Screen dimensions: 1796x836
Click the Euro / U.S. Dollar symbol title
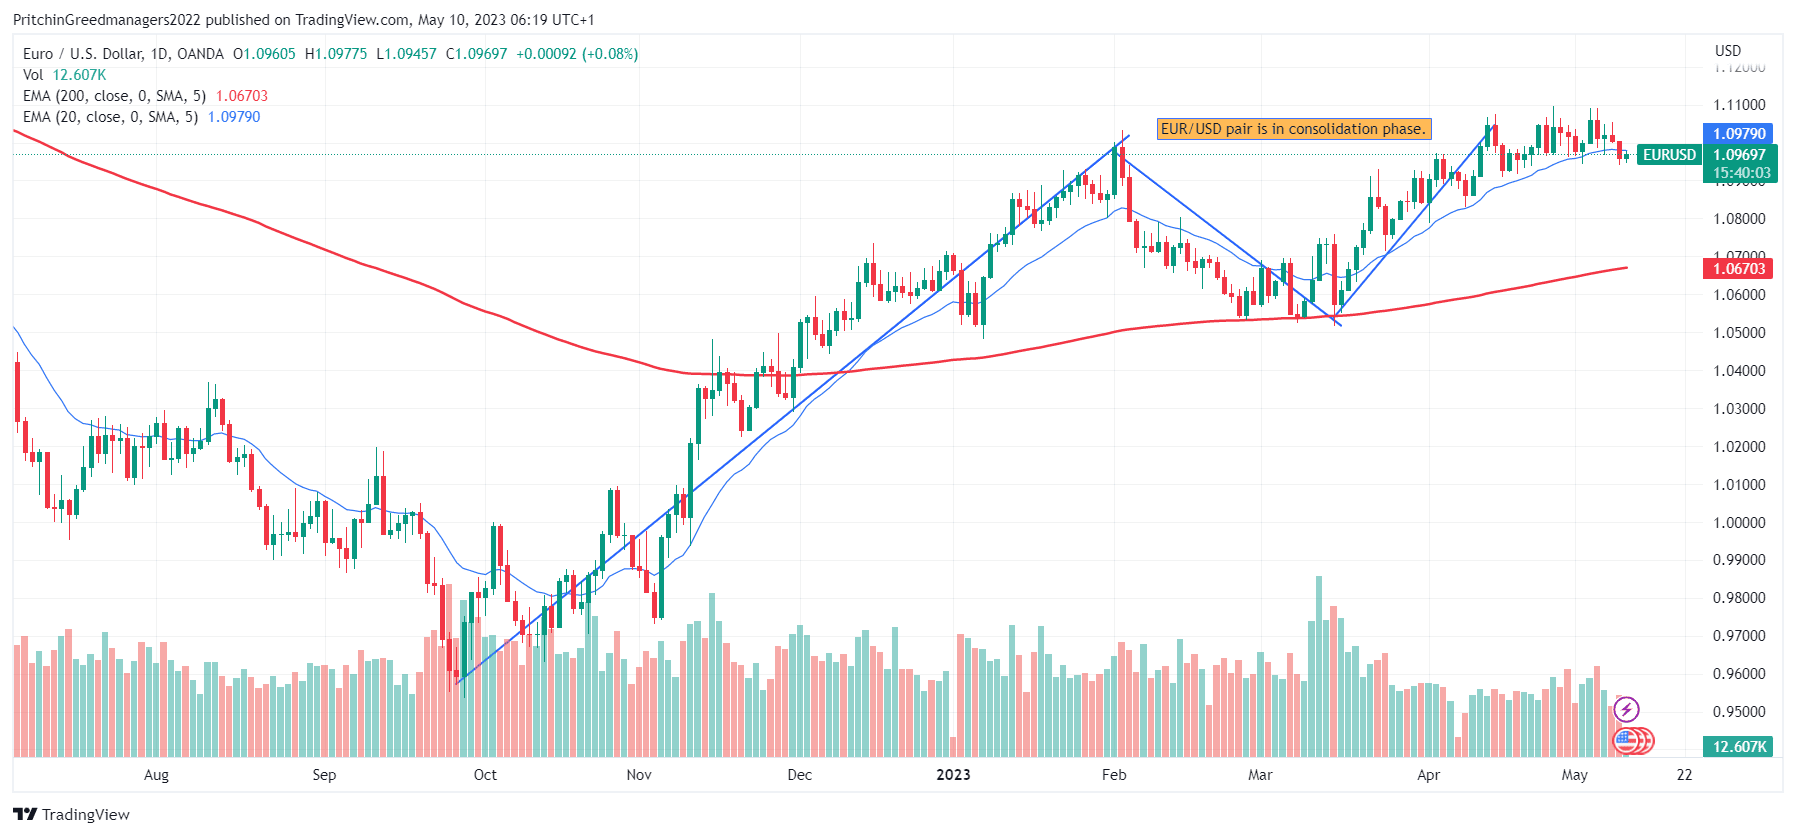tap(123, 54)
